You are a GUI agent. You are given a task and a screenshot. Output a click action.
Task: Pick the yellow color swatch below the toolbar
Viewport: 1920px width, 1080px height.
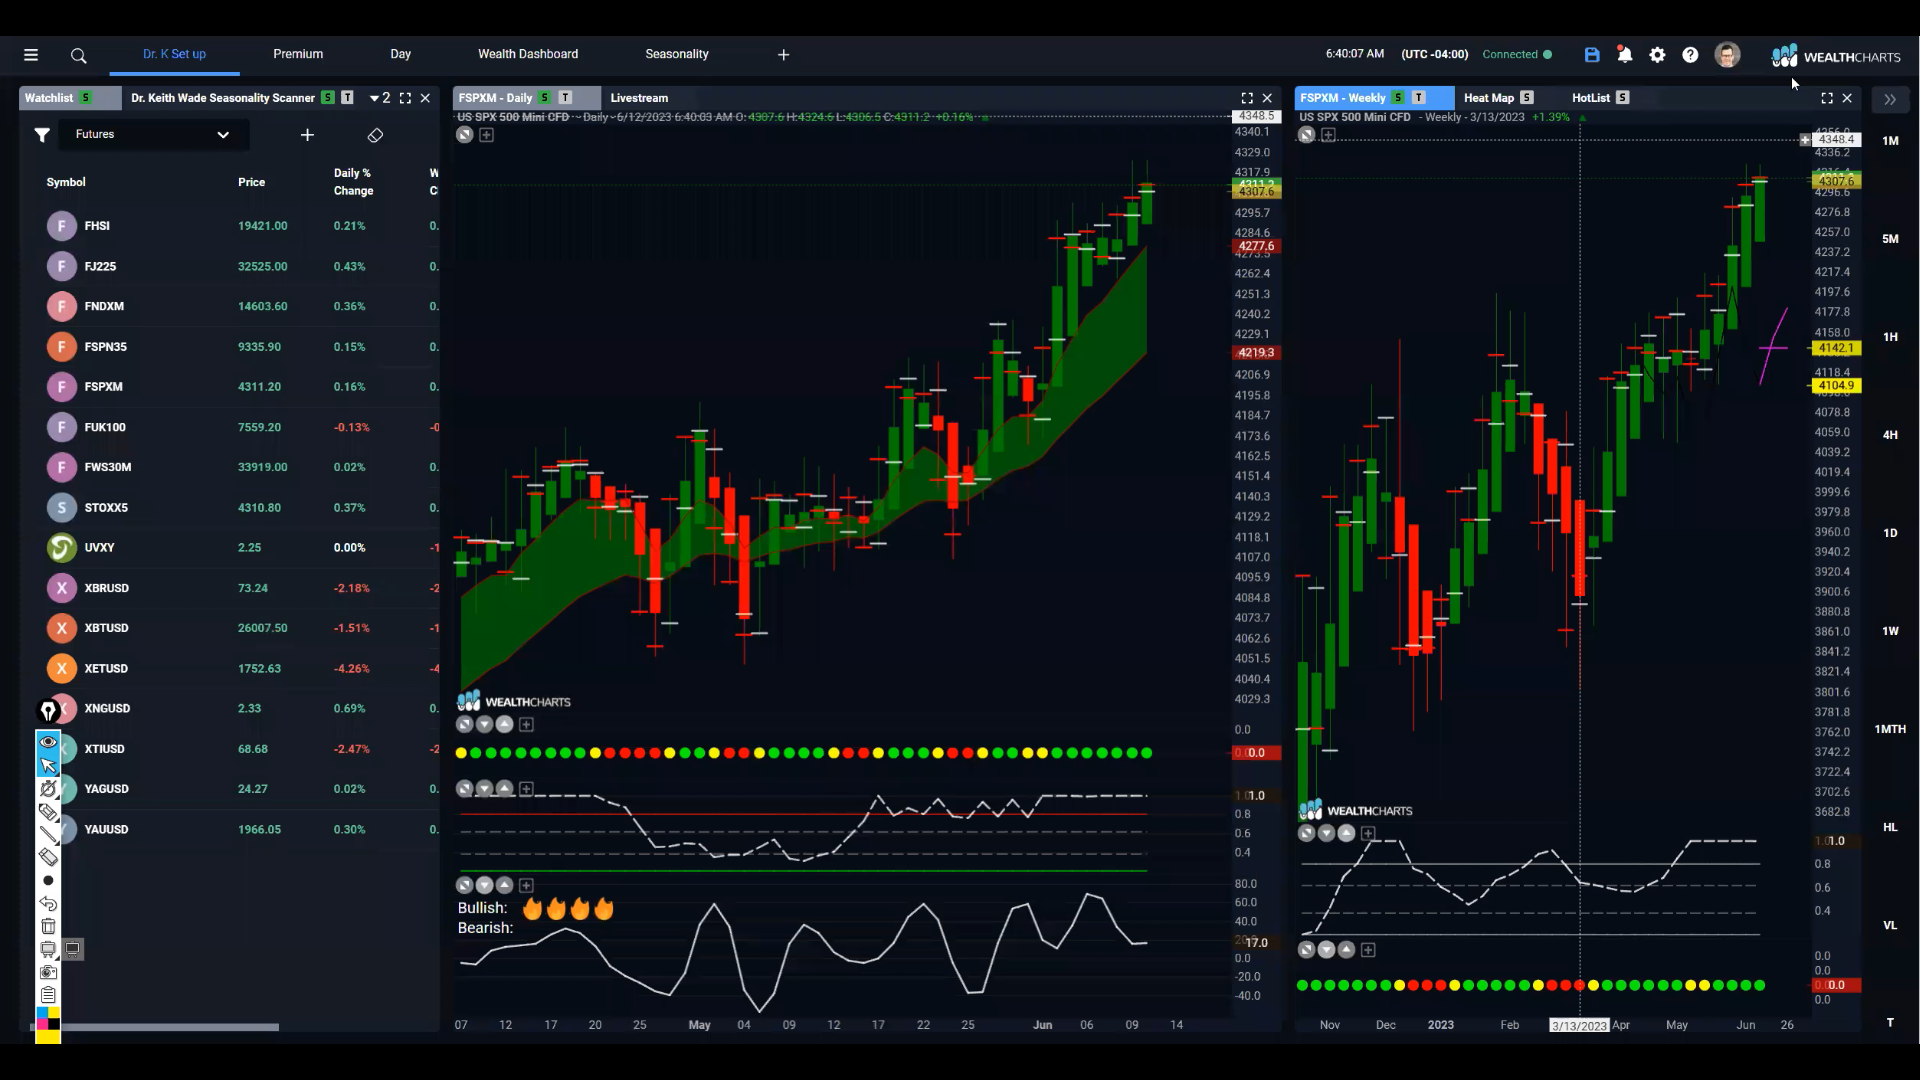pyautogui.click(x=48, y=1037)
